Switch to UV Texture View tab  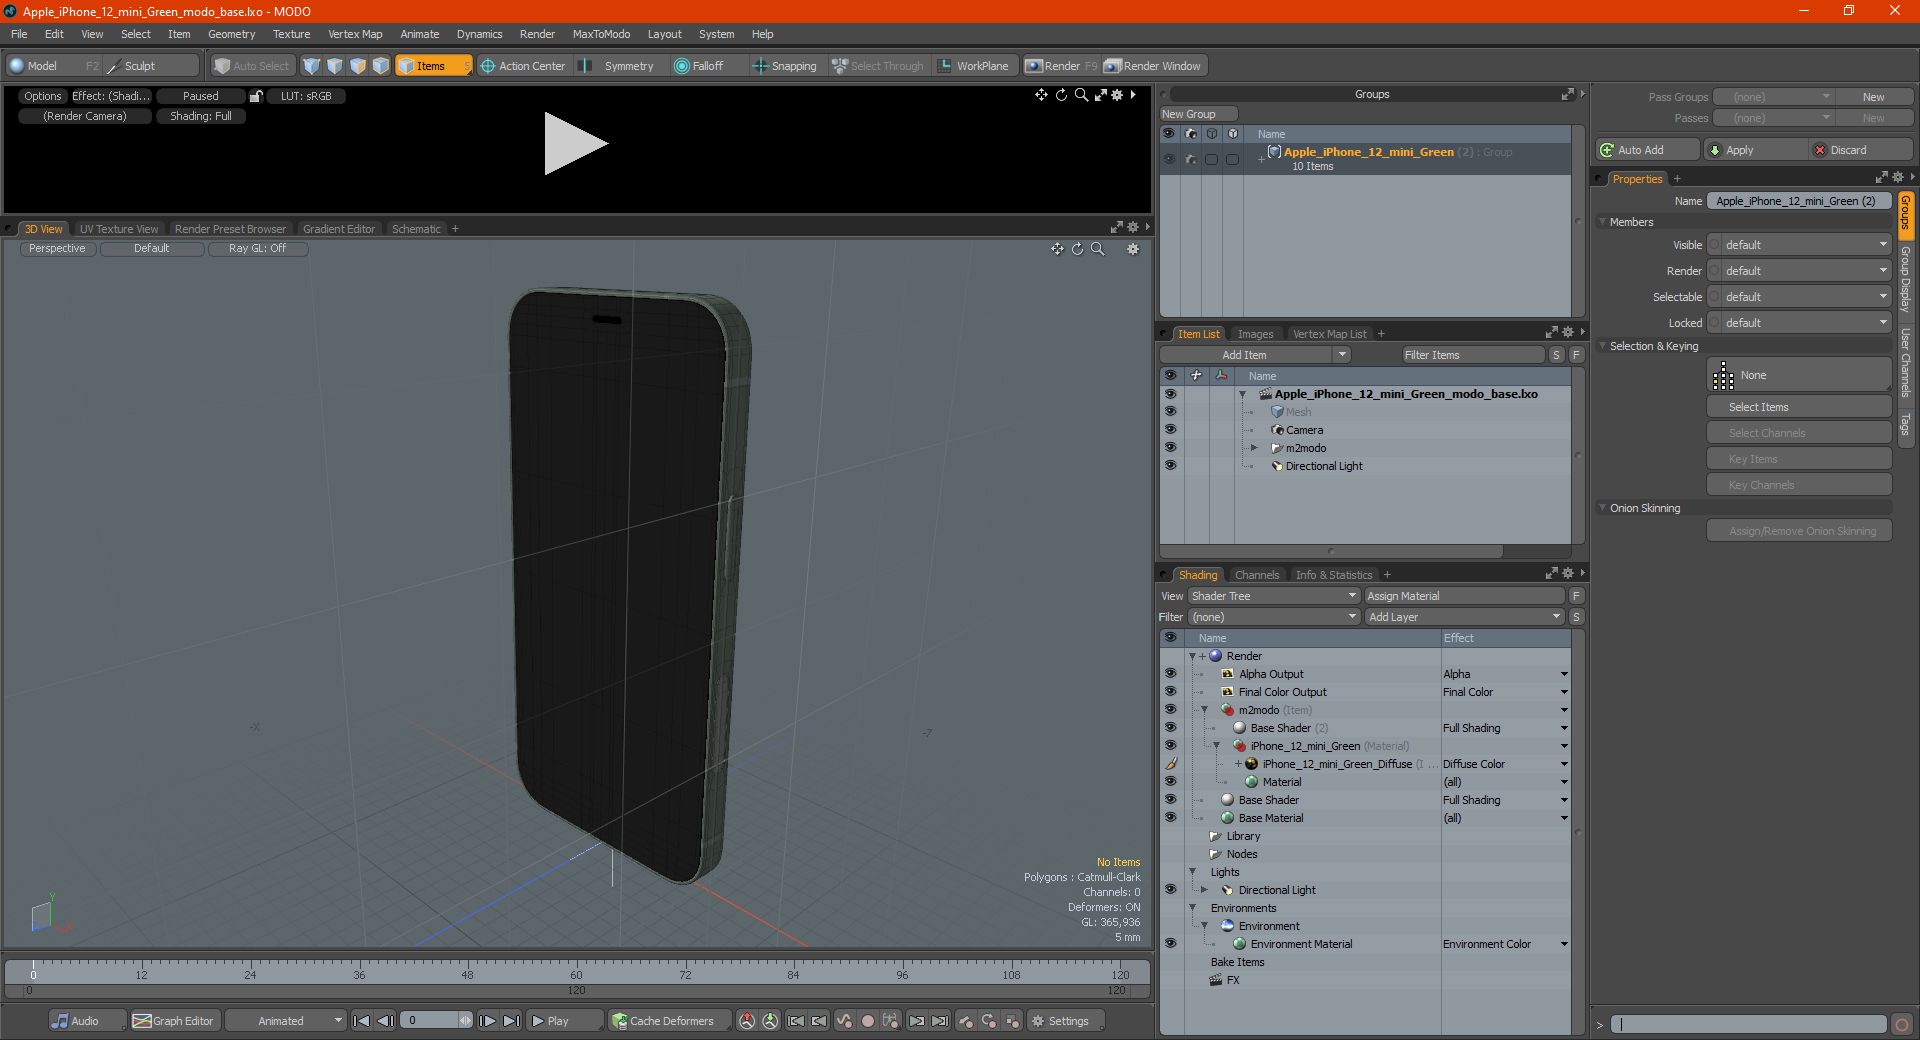pos(119,229)
